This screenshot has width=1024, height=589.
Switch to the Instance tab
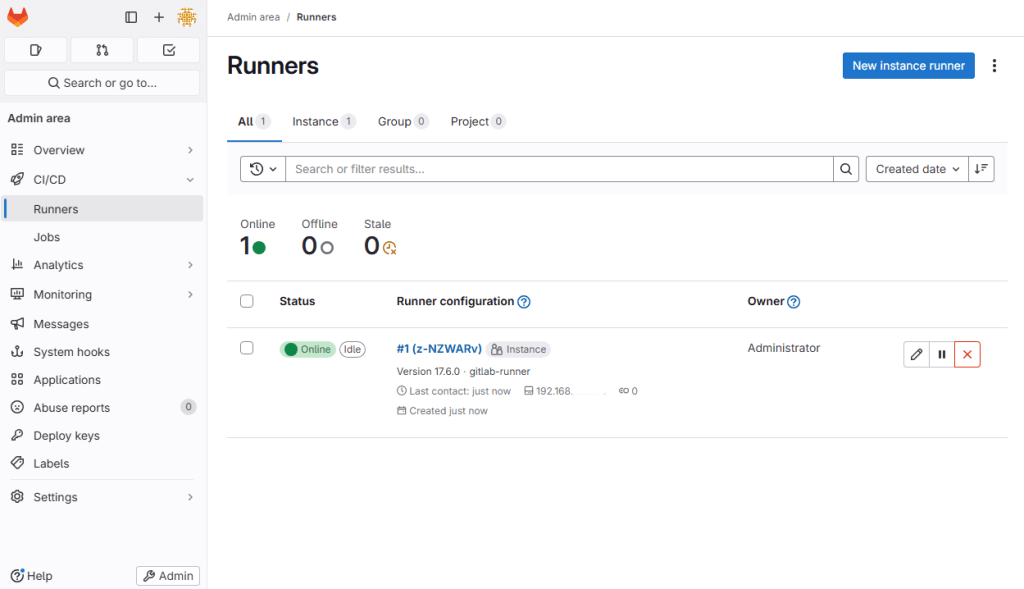pyautogui.click(x=323, y=121)
